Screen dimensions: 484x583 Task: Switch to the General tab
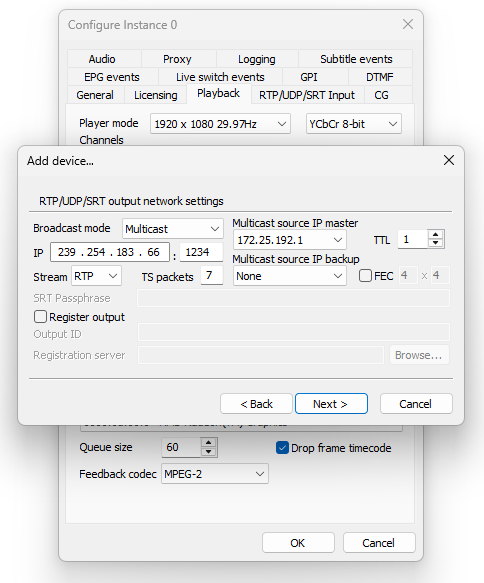click(95, 95)
